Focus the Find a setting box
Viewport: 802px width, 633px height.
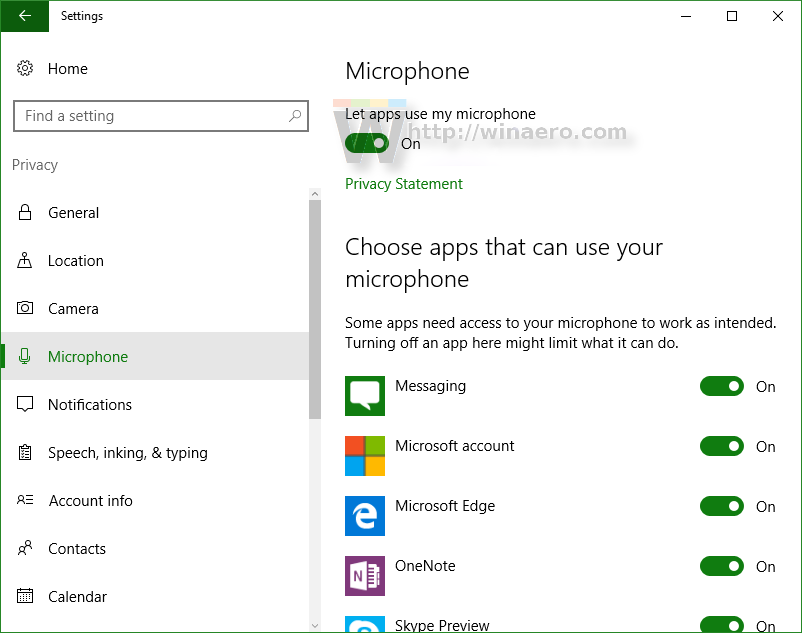click(x=161, y=116)
